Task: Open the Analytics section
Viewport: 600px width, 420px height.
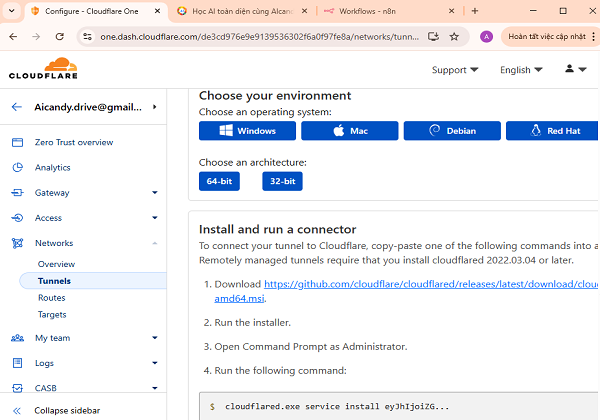Action: [52, 168]
